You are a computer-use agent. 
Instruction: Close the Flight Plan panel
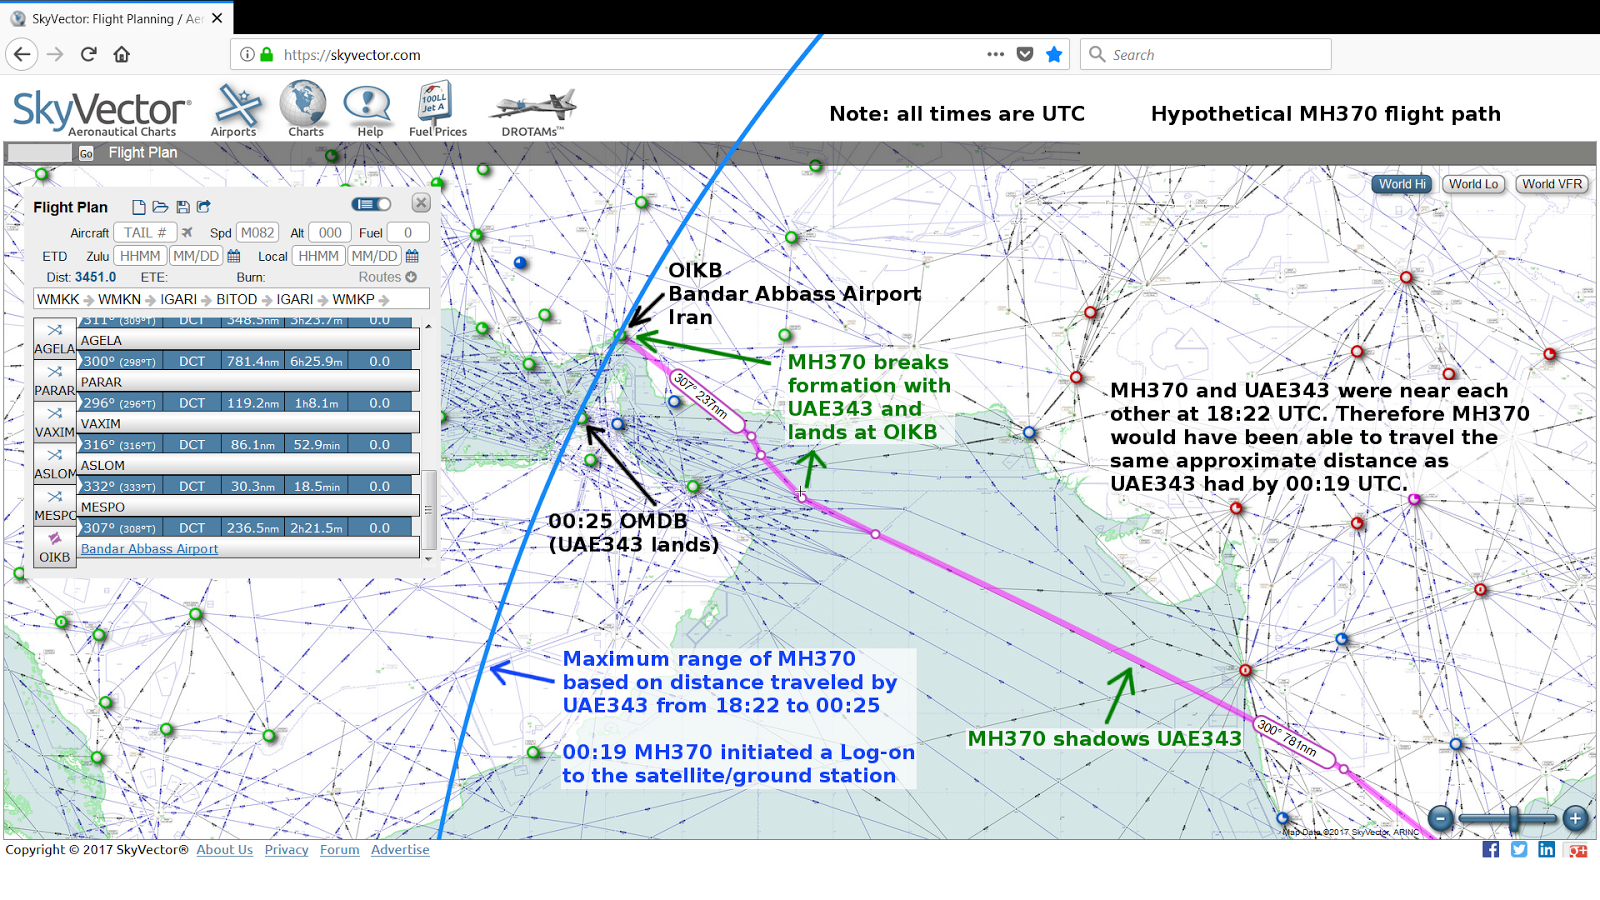[x=421, y=203]
